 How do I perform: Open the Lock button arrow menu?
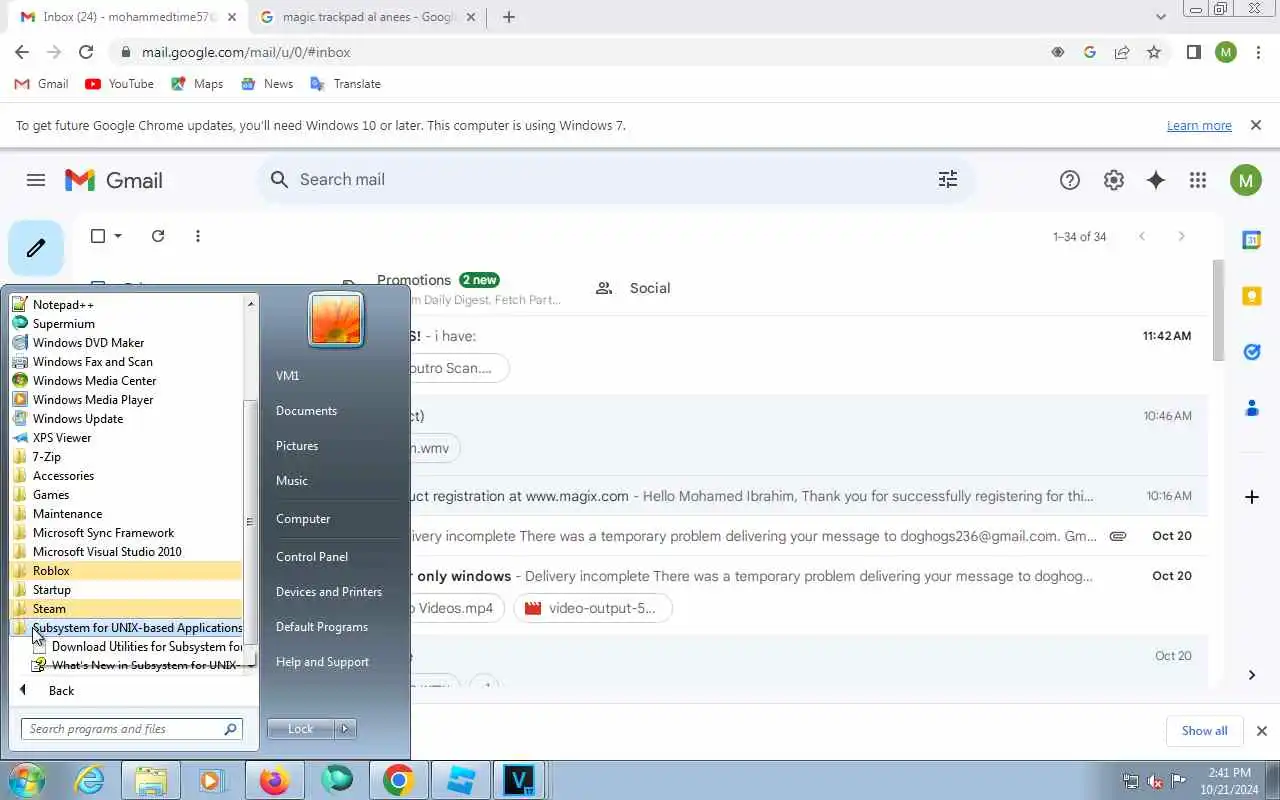[345, 729]
